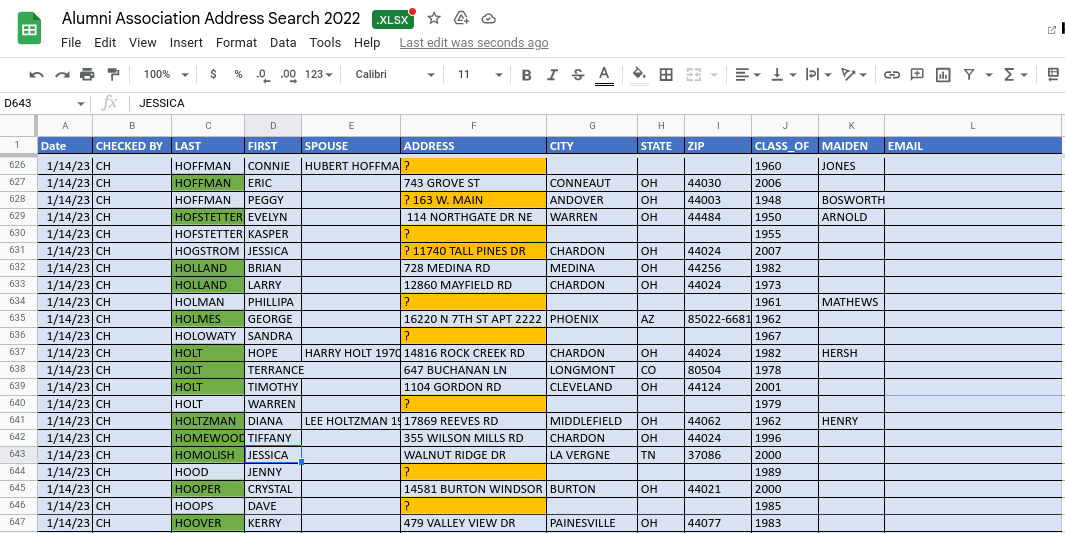This screenshot has height=533, width=1065.
Task: Check the cloud document status icon
Action: coord(488,18)
